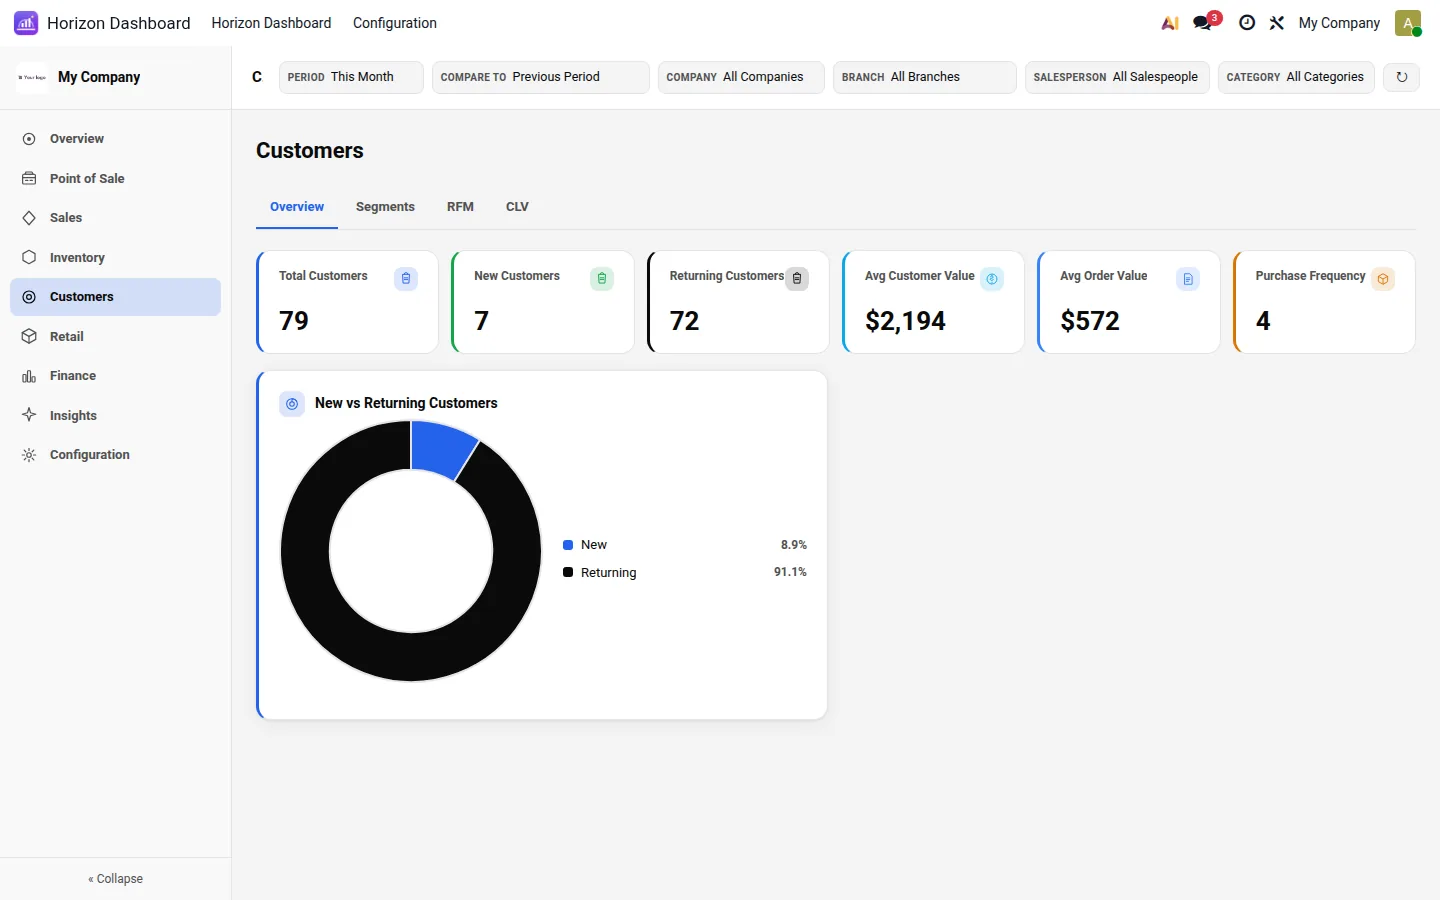The width and height of the screenshot is (1440, 900).
Task: Open the Configuration menu in top bar
Action: (395, 23)
